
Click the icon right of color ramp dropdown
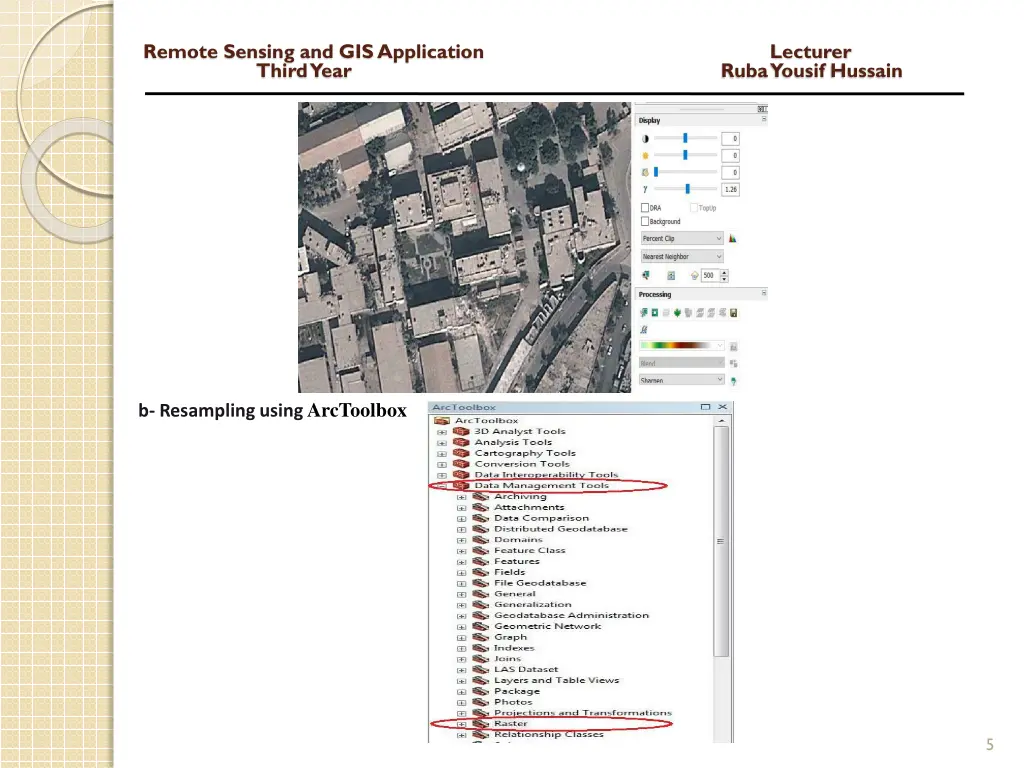pos(733,347)
